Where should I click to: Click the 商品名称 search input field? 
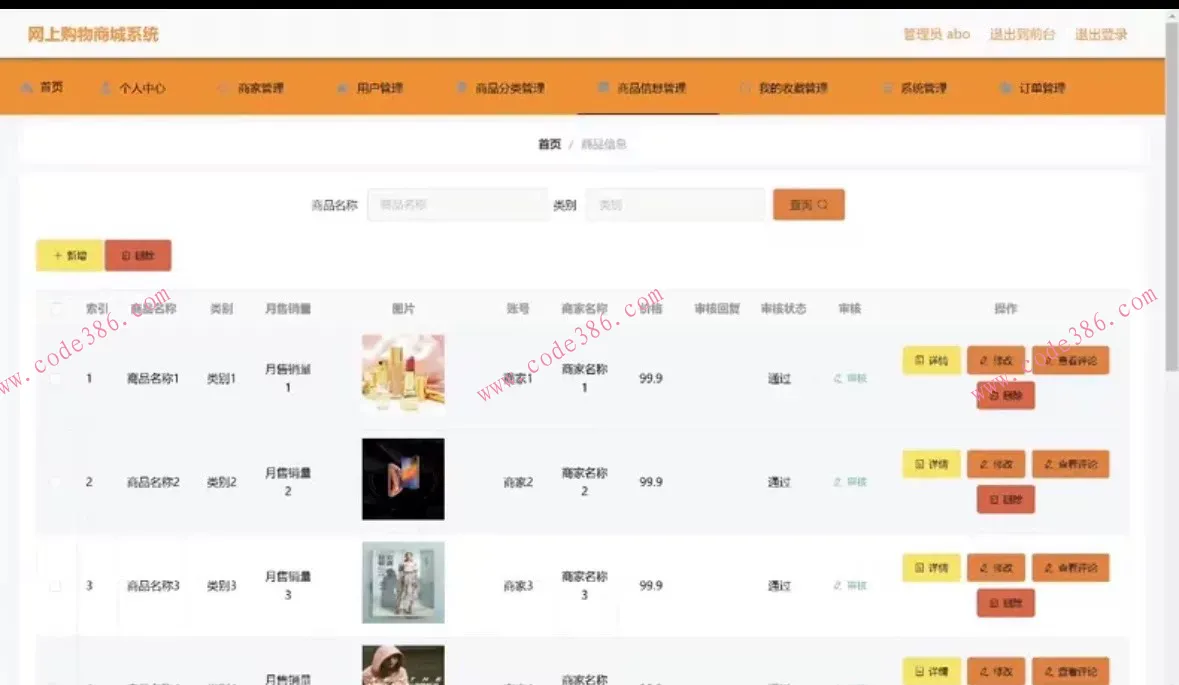[x=457, y=204]
